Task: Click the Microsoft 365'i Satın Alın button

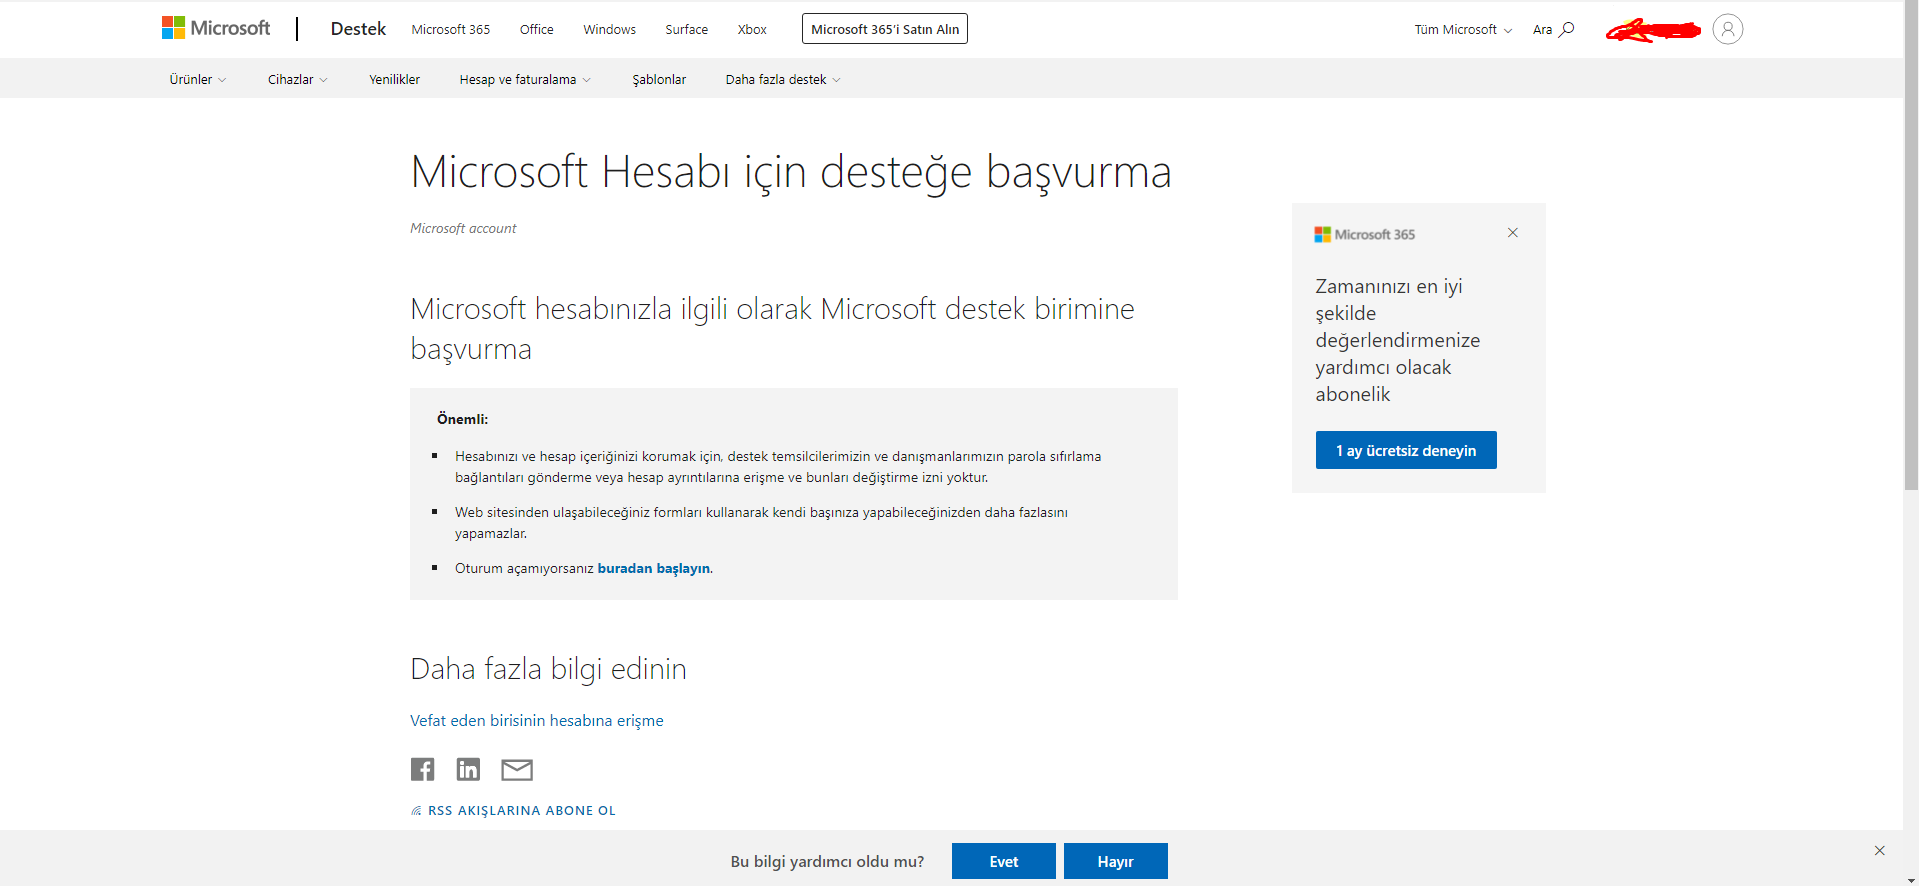Action: (885, 29)
